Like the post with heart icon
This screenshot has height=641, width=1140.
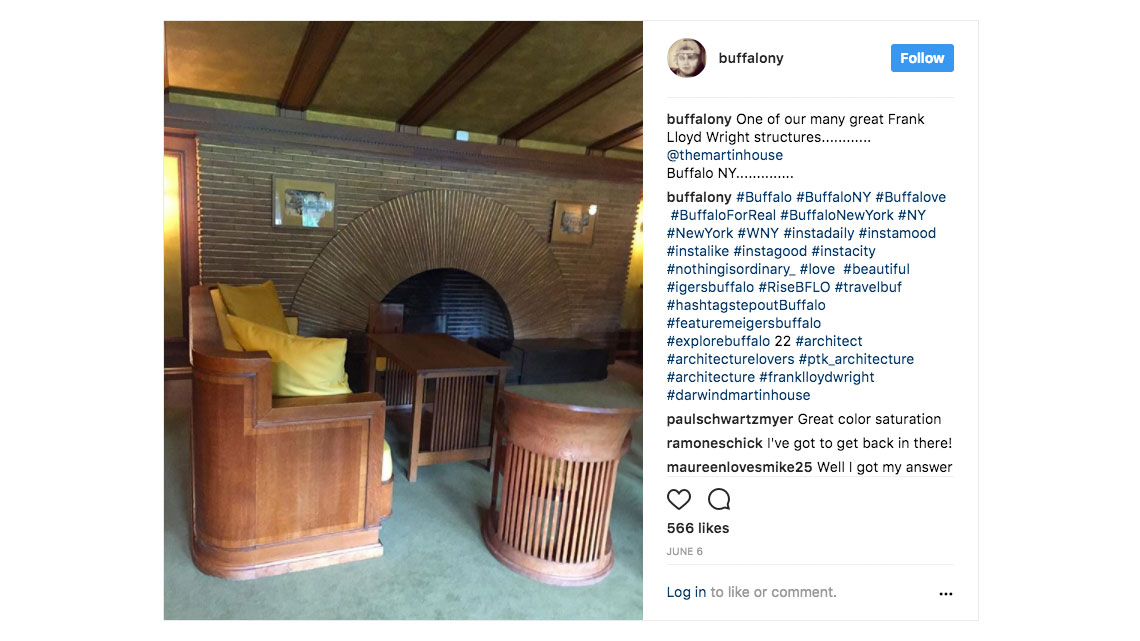click(678, 499)
